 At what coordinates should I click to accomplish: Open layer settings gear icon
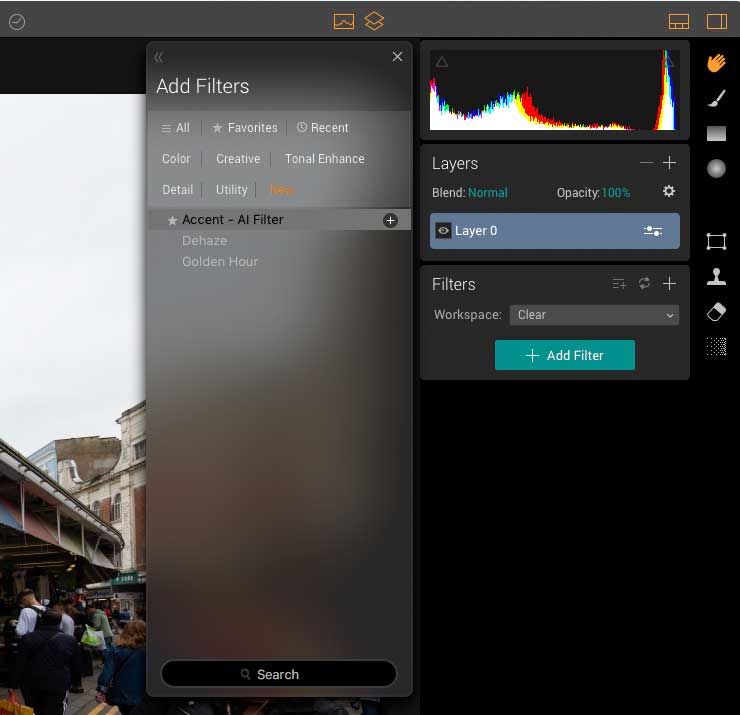[x=669, y=191]
